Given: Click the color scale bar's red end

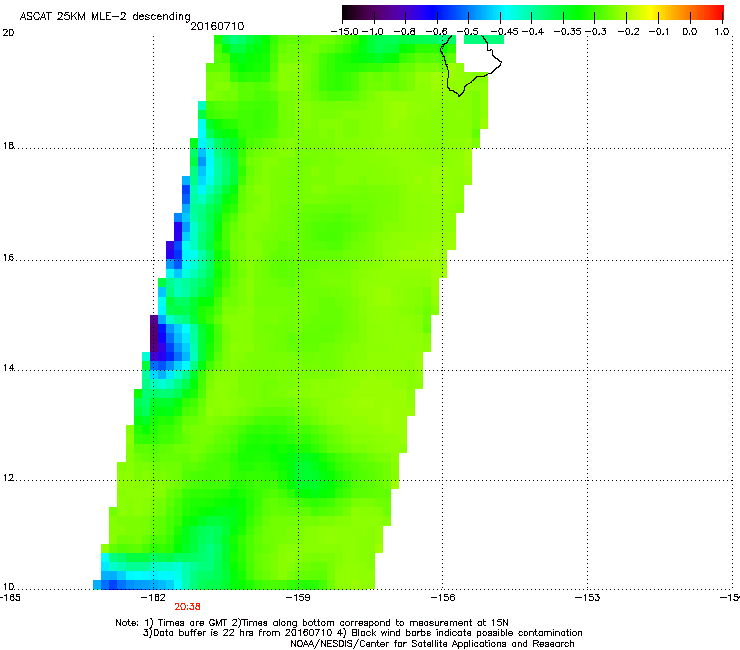Looking at the screenshot, I should [x=717, y=12].
